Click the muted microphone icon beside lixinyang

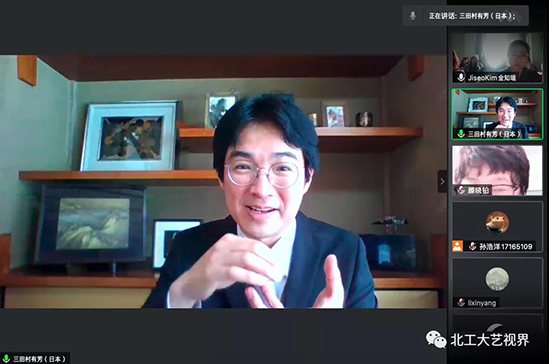click(461, 303)
